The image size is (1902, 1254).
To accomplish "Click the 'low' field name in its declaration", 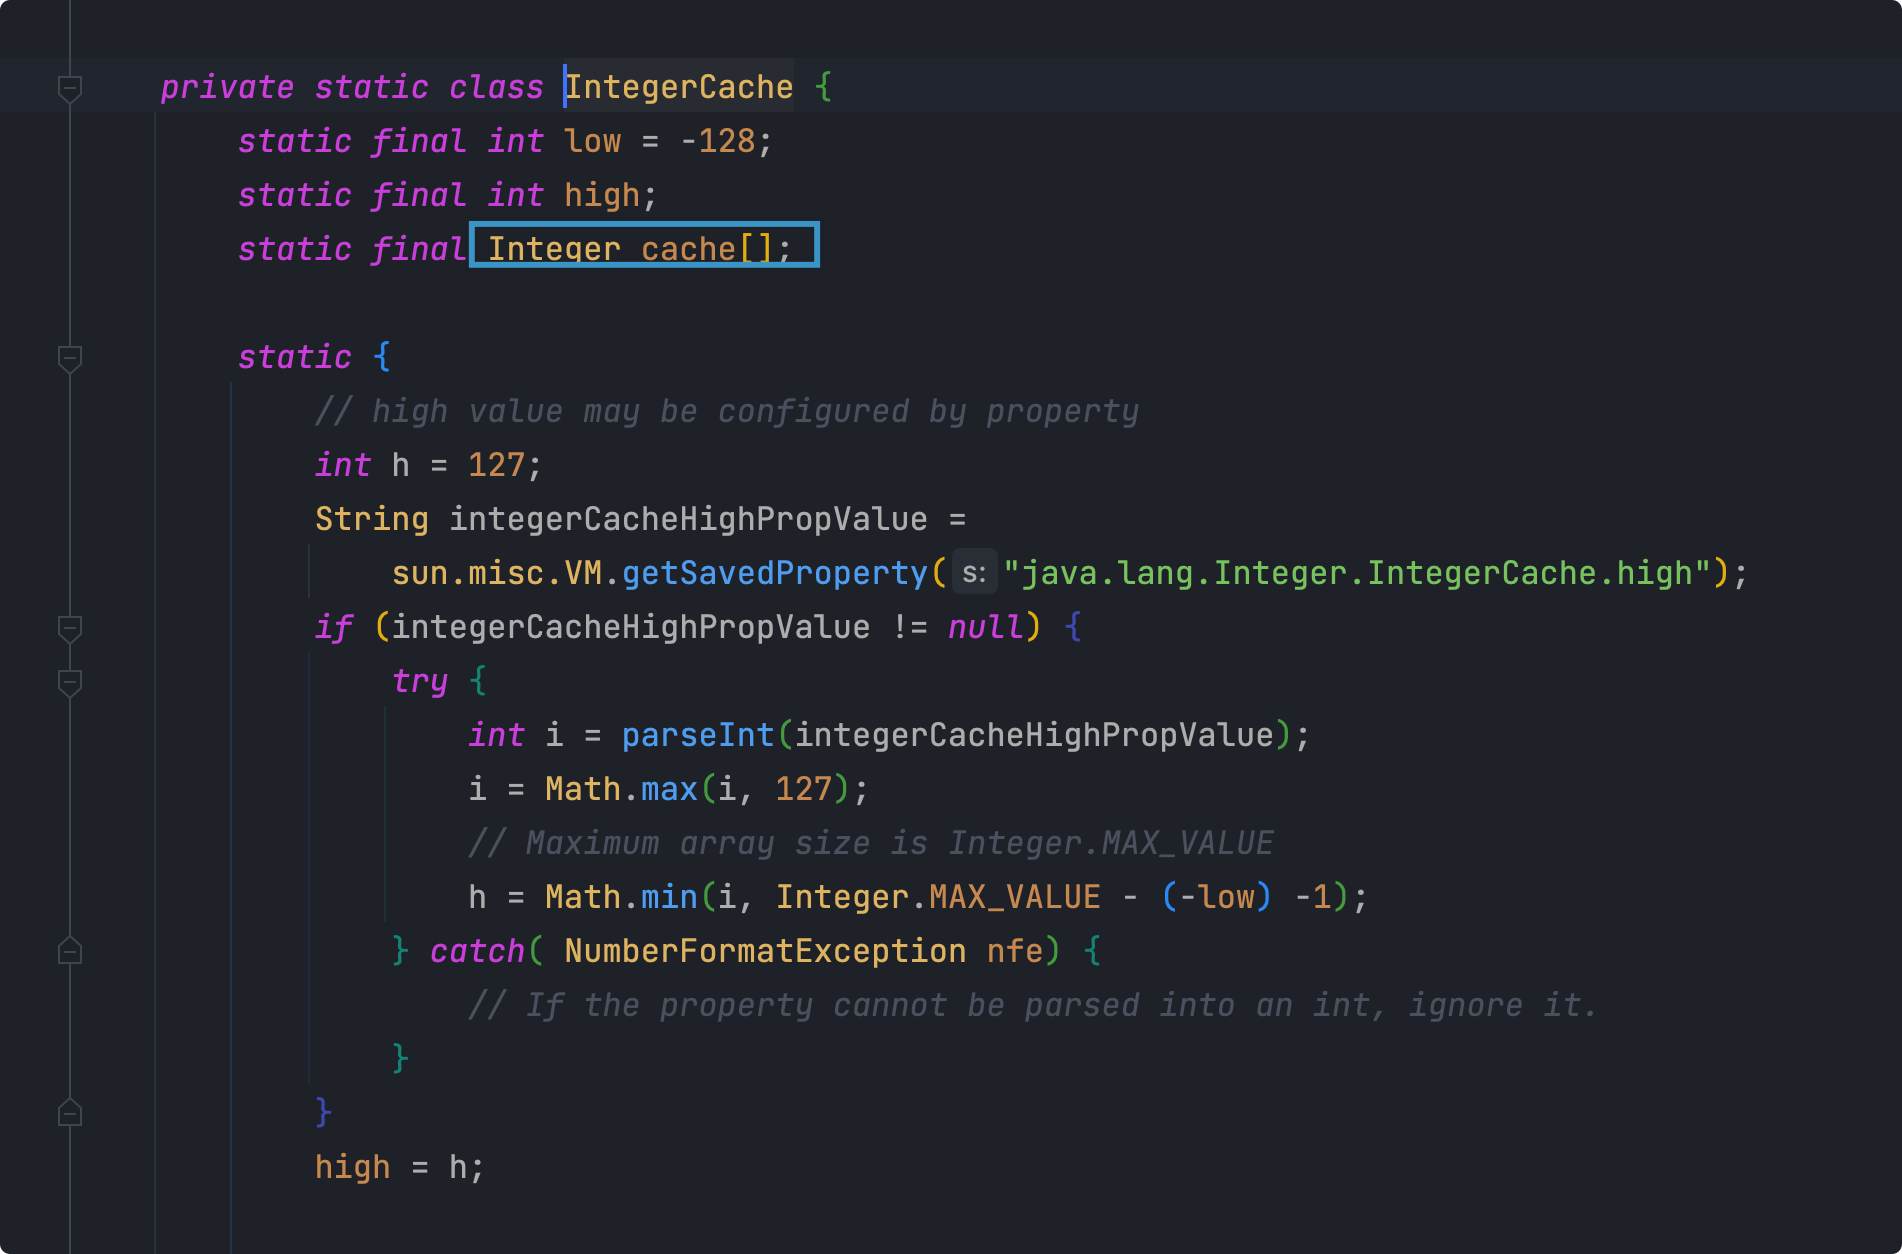I will [x=592, y=141].
